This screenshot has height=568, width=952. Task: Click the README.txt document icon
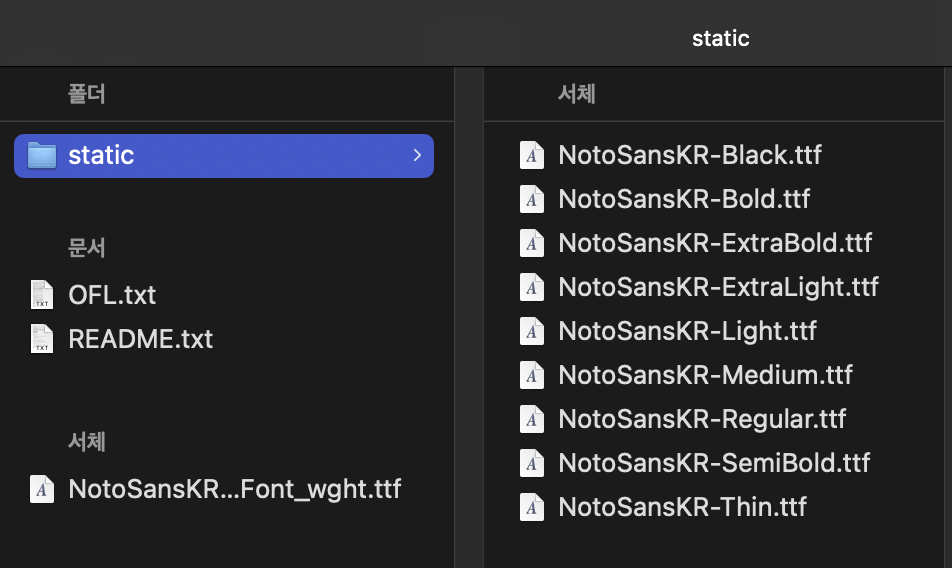tap(42, 339)
